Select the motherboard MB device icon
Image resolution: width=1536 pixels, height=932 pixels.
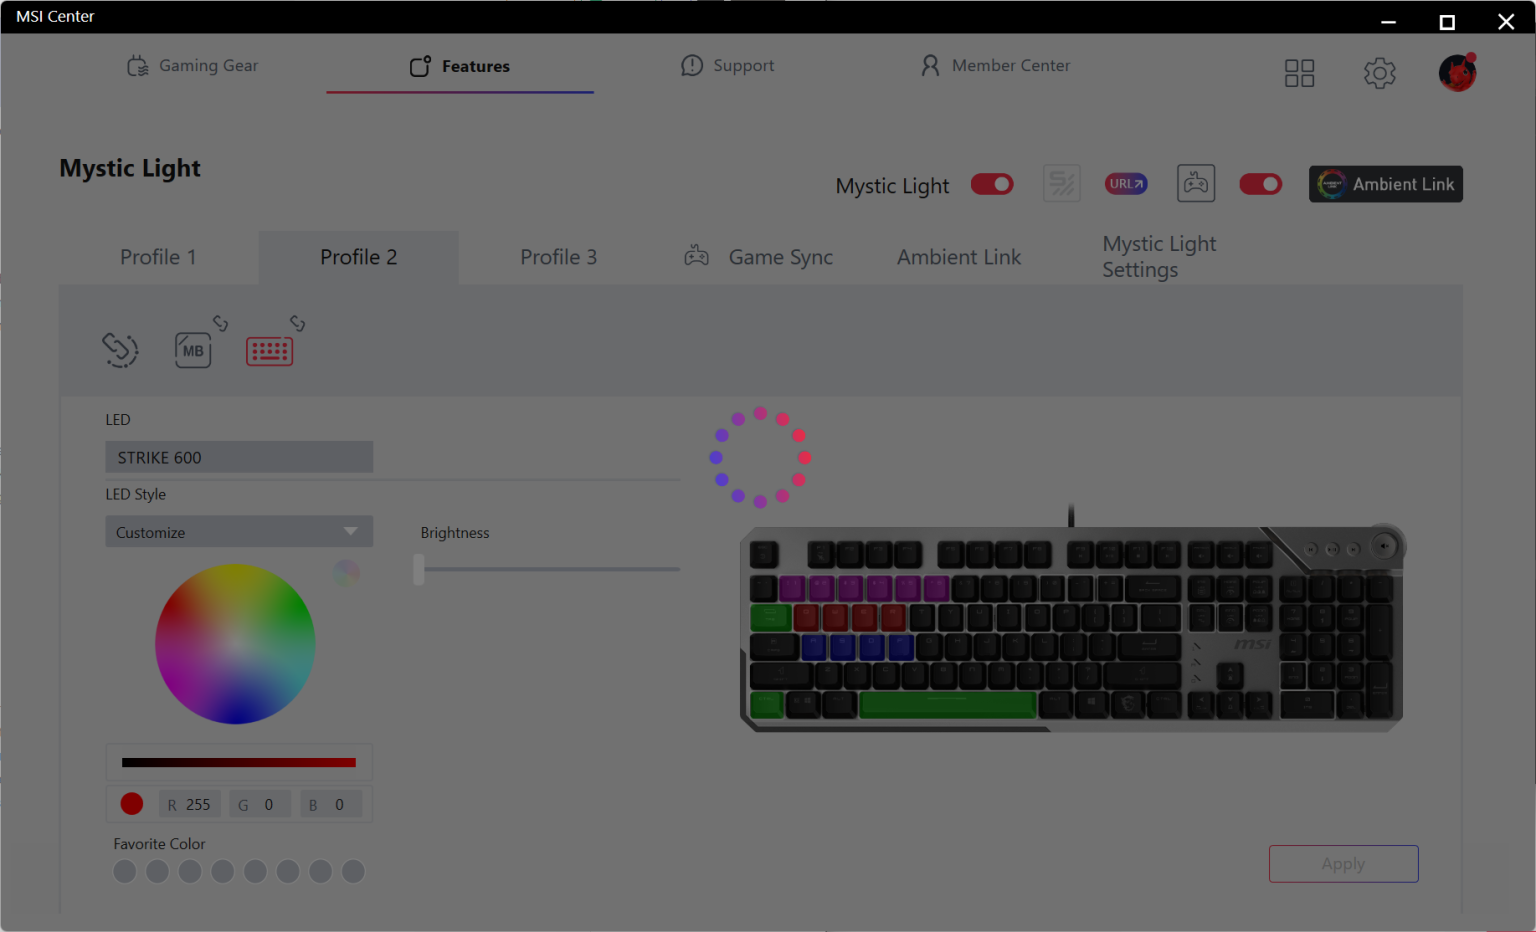click(x=193, y=350)
